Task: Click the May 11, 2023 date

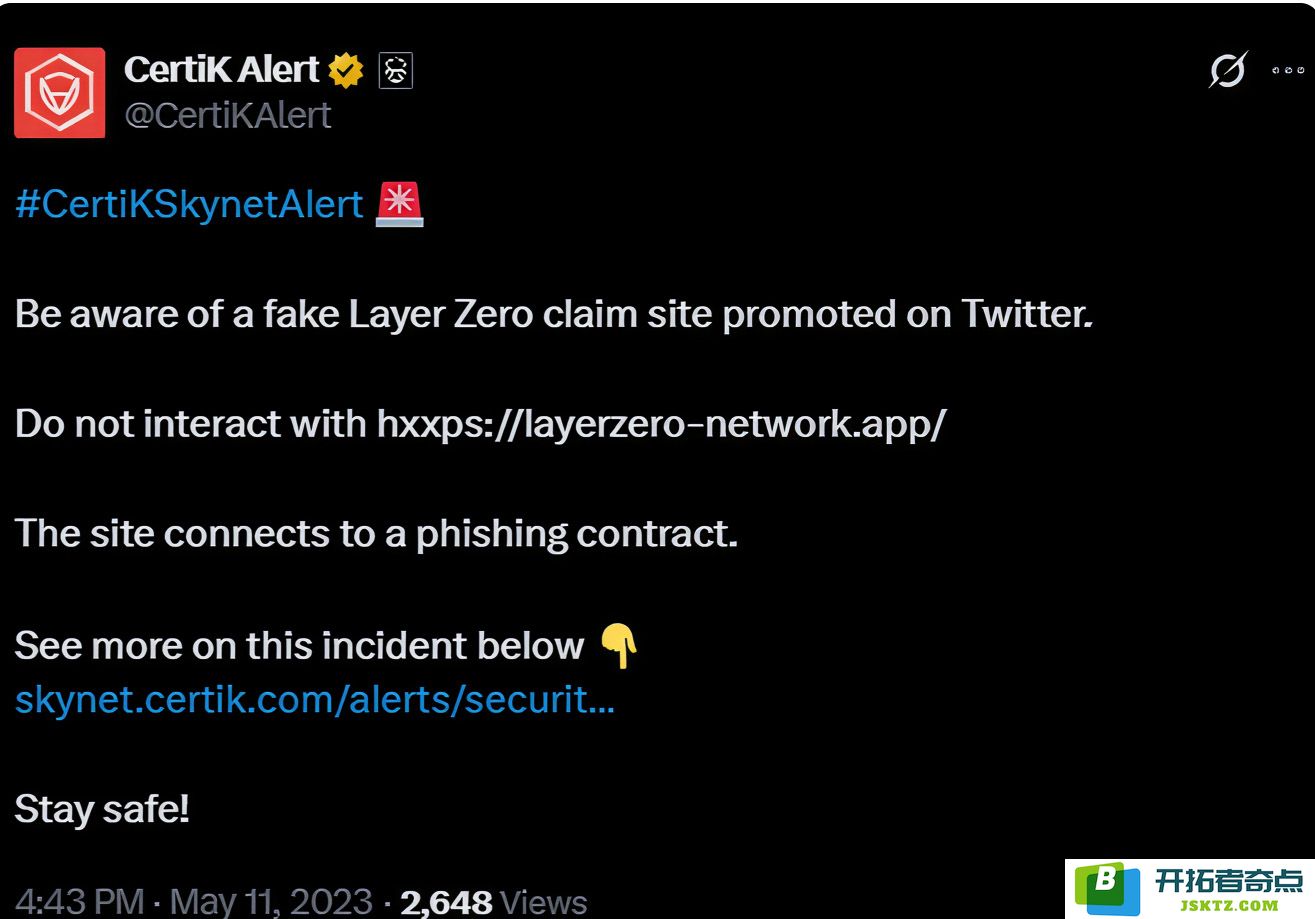Action: 267,901
